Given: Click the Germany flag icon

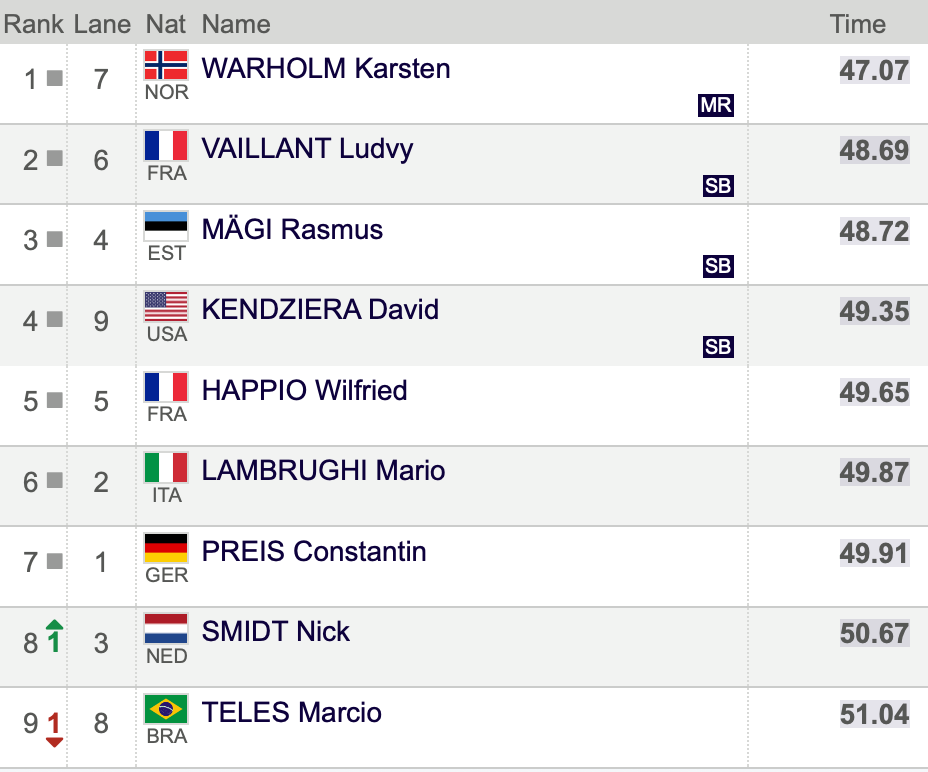Looking at the screenshot, I should 166,548.
